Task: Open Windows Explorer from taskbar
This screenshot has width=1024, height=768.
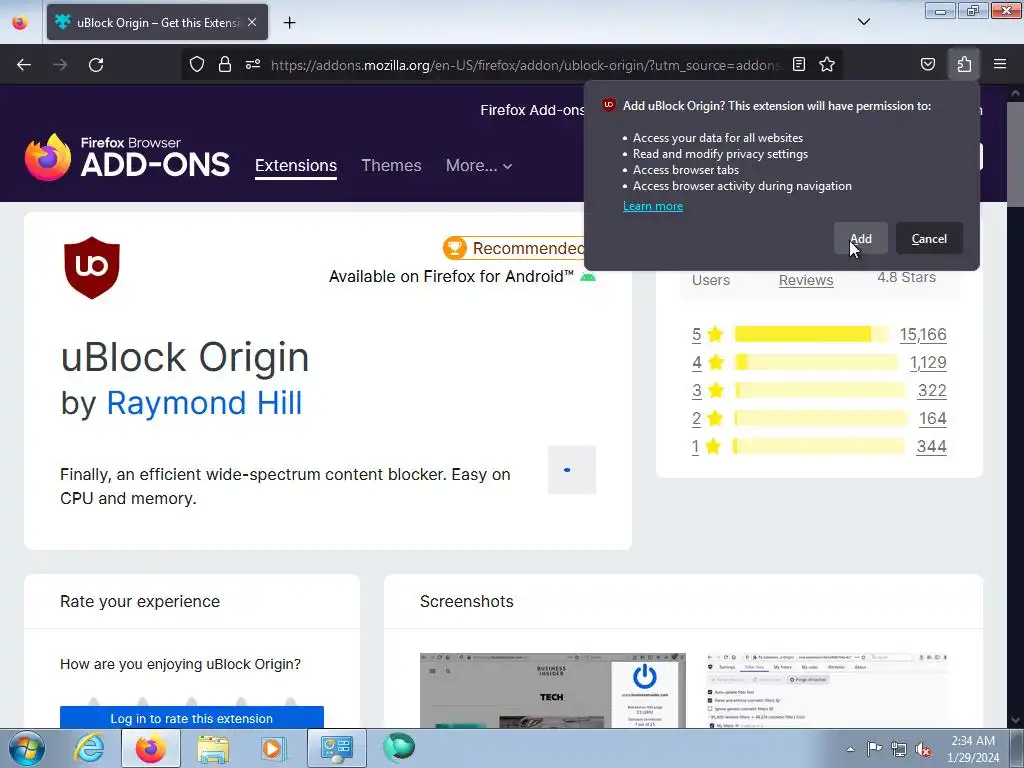Action: tap(213, 748)
